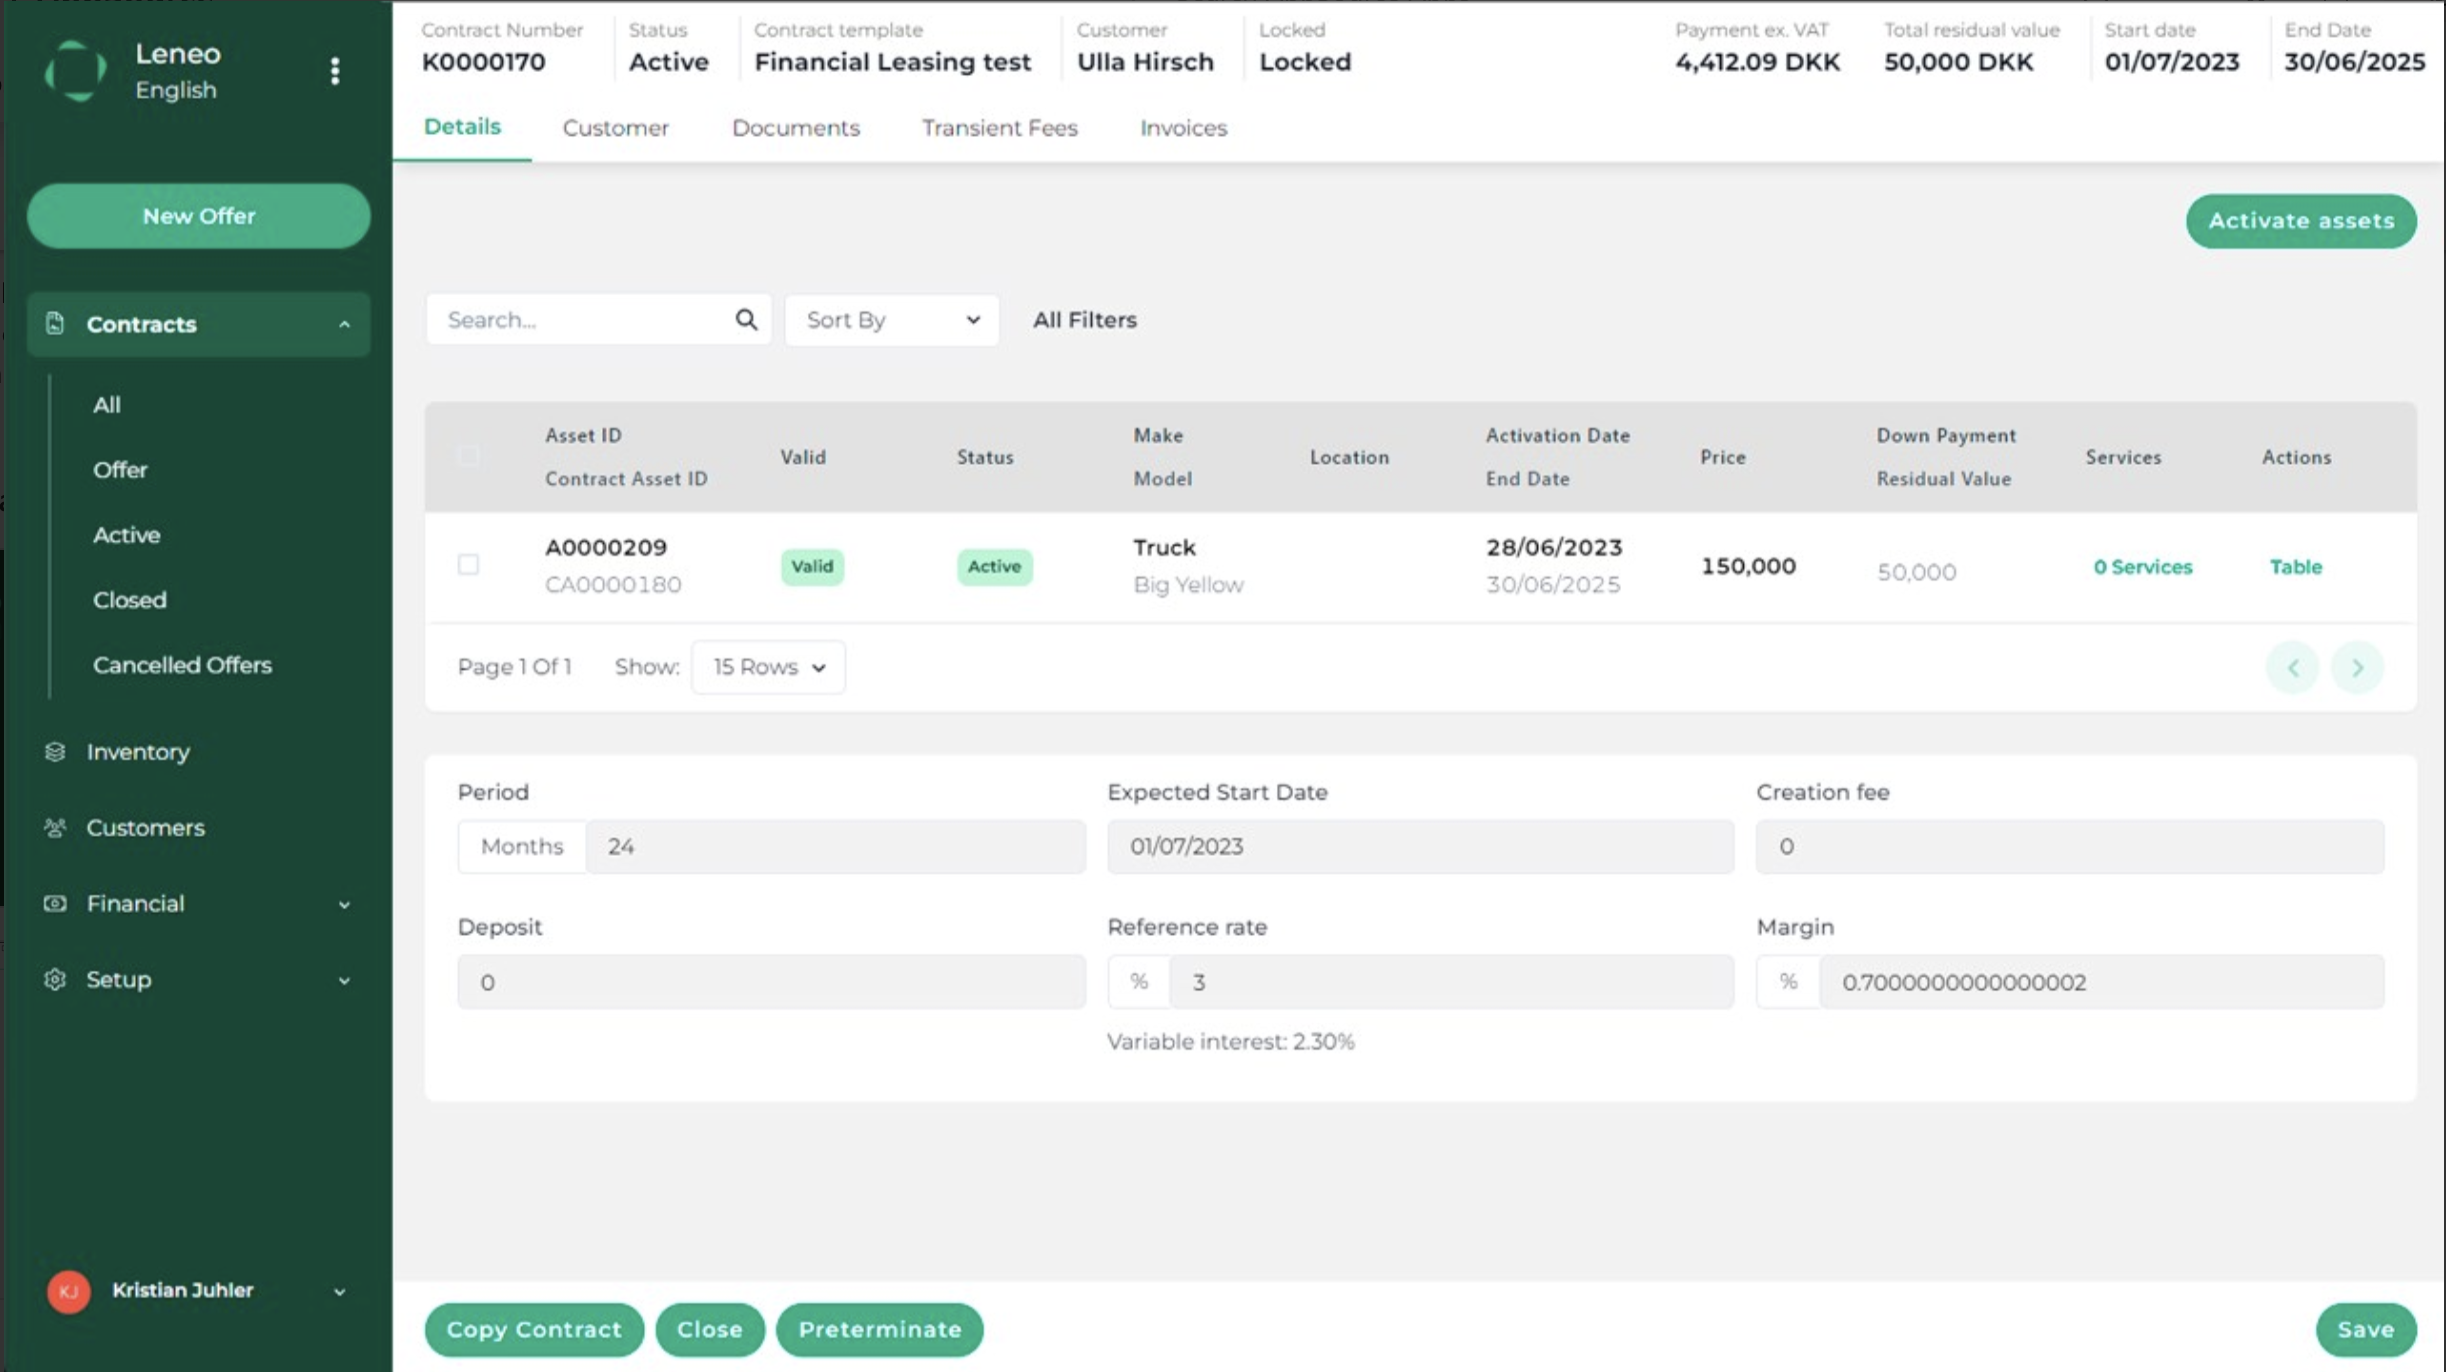Open Cancelled Offers in sidebar
Image resolution: width=2446 pixels, height=1372 pixels.
[182, 665]
